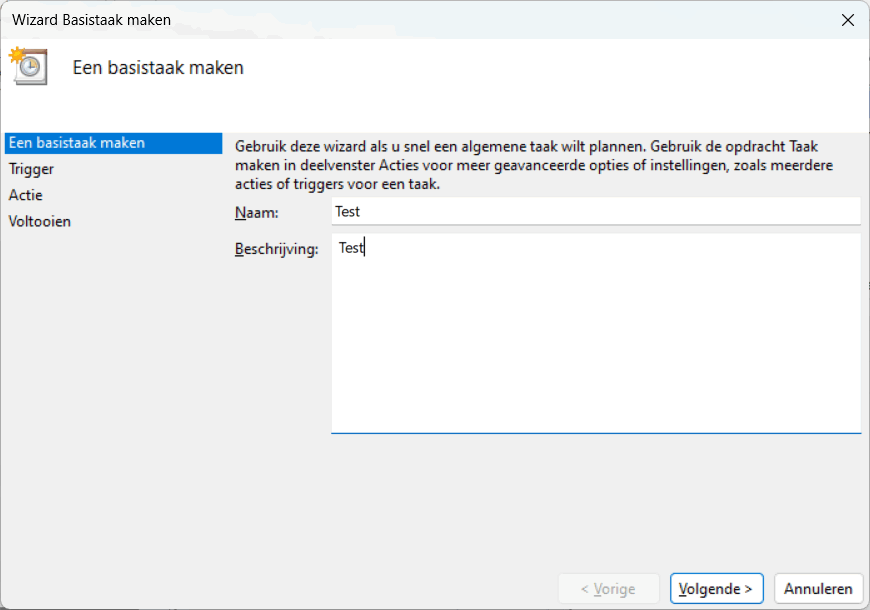Screen dimensions: 870x610
Task: Click the wizard instruction paragraph text
Action: (x=535, y=164)
